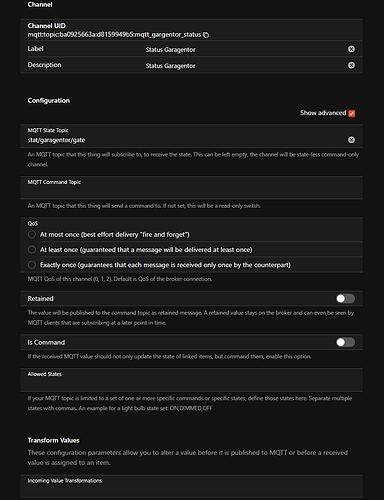Select At most once QoS option
The width and height of the screenshot is (384, 500).
click(x=32, y=235)
